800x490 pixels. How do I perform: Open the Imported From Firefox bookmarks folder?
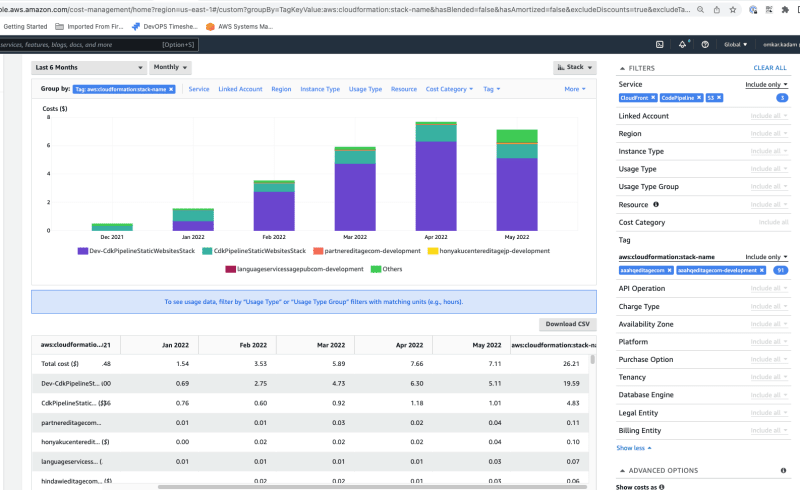[x=89, y=27]
